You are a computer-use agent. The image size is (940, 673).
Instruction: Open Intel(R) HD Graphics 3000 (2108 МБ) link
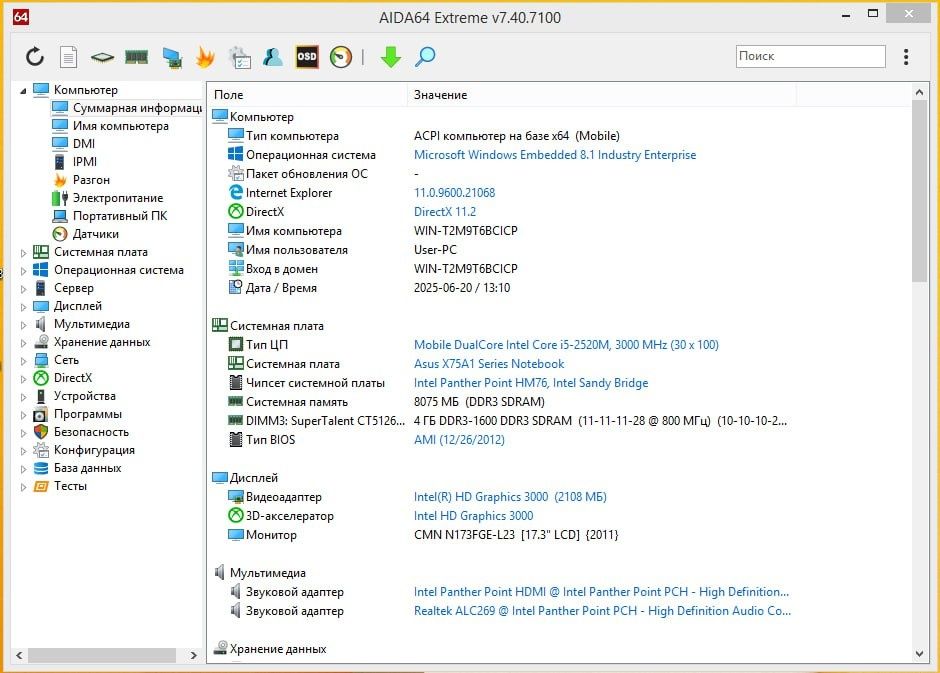510,496
